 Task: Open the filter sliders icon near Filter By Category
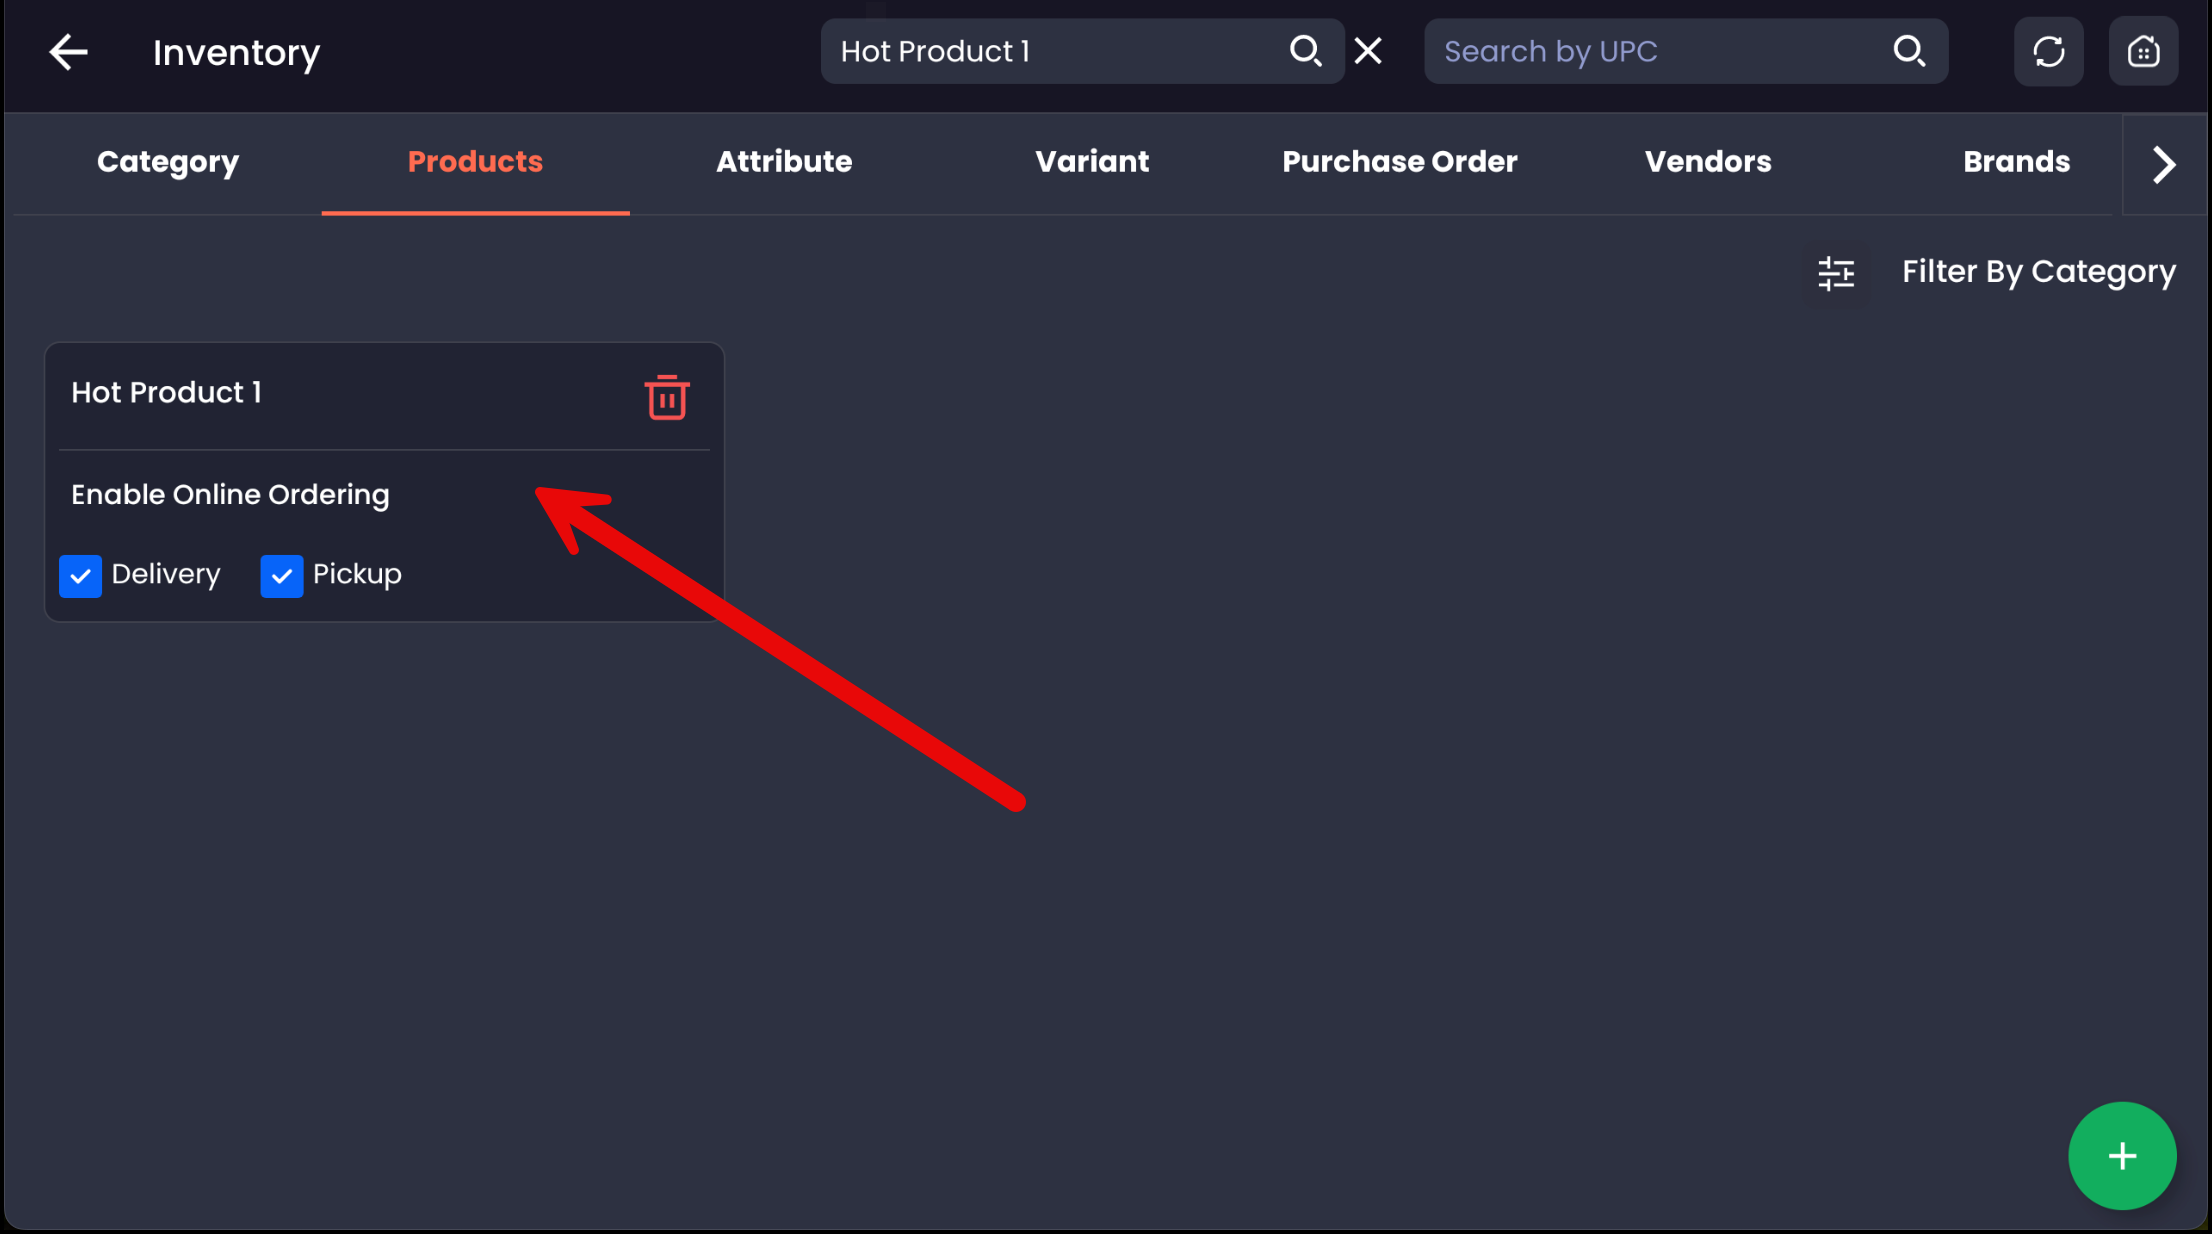1836,272
